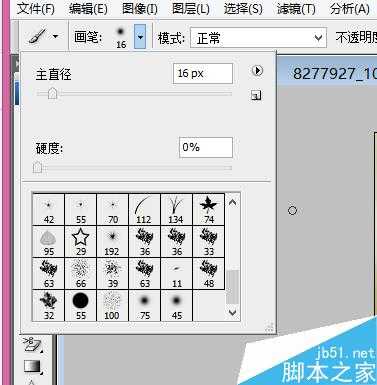Click brush list scroll up arrow
This screenshot has height=385, width=377.
click(233, 202)
